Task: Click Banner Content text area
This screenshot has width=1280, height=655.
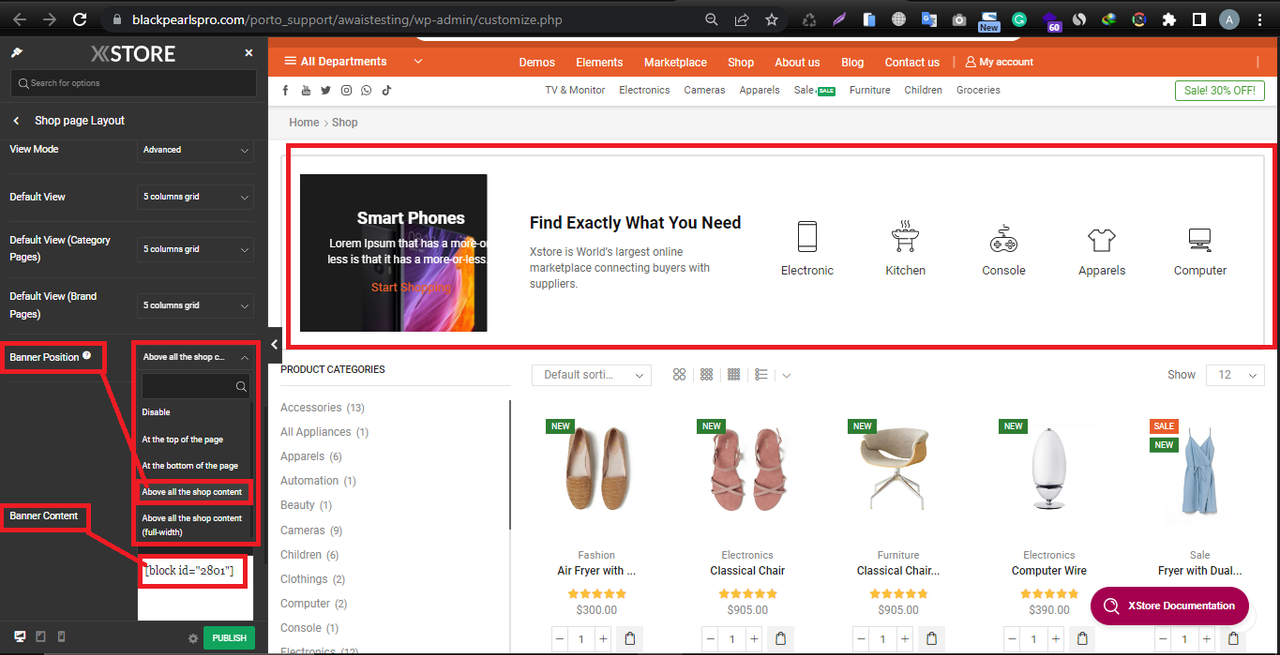Action: click(195, 588)
